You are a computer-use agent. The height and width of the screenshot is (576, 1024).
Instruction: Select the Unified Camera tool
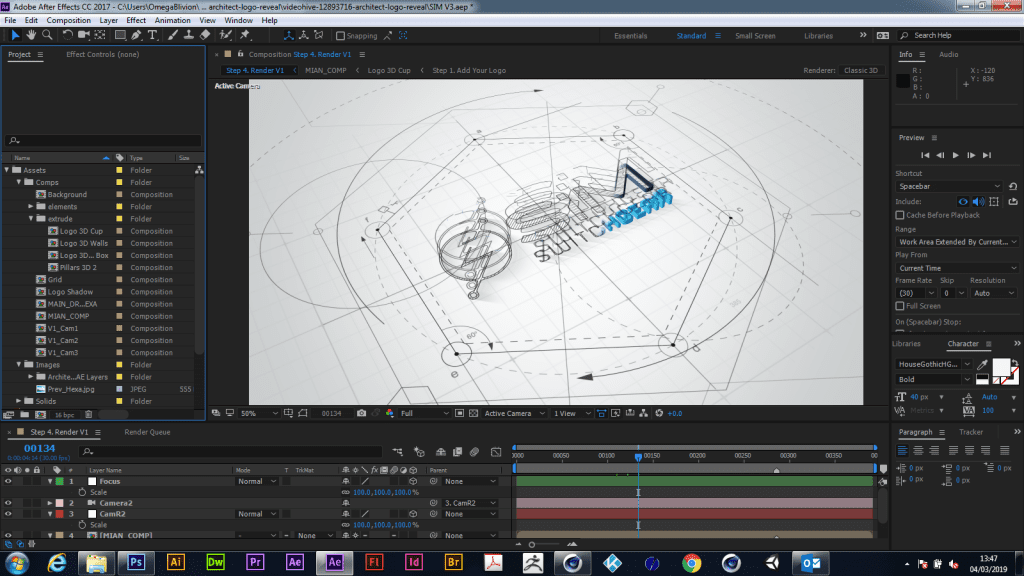[x=84, y=35]
